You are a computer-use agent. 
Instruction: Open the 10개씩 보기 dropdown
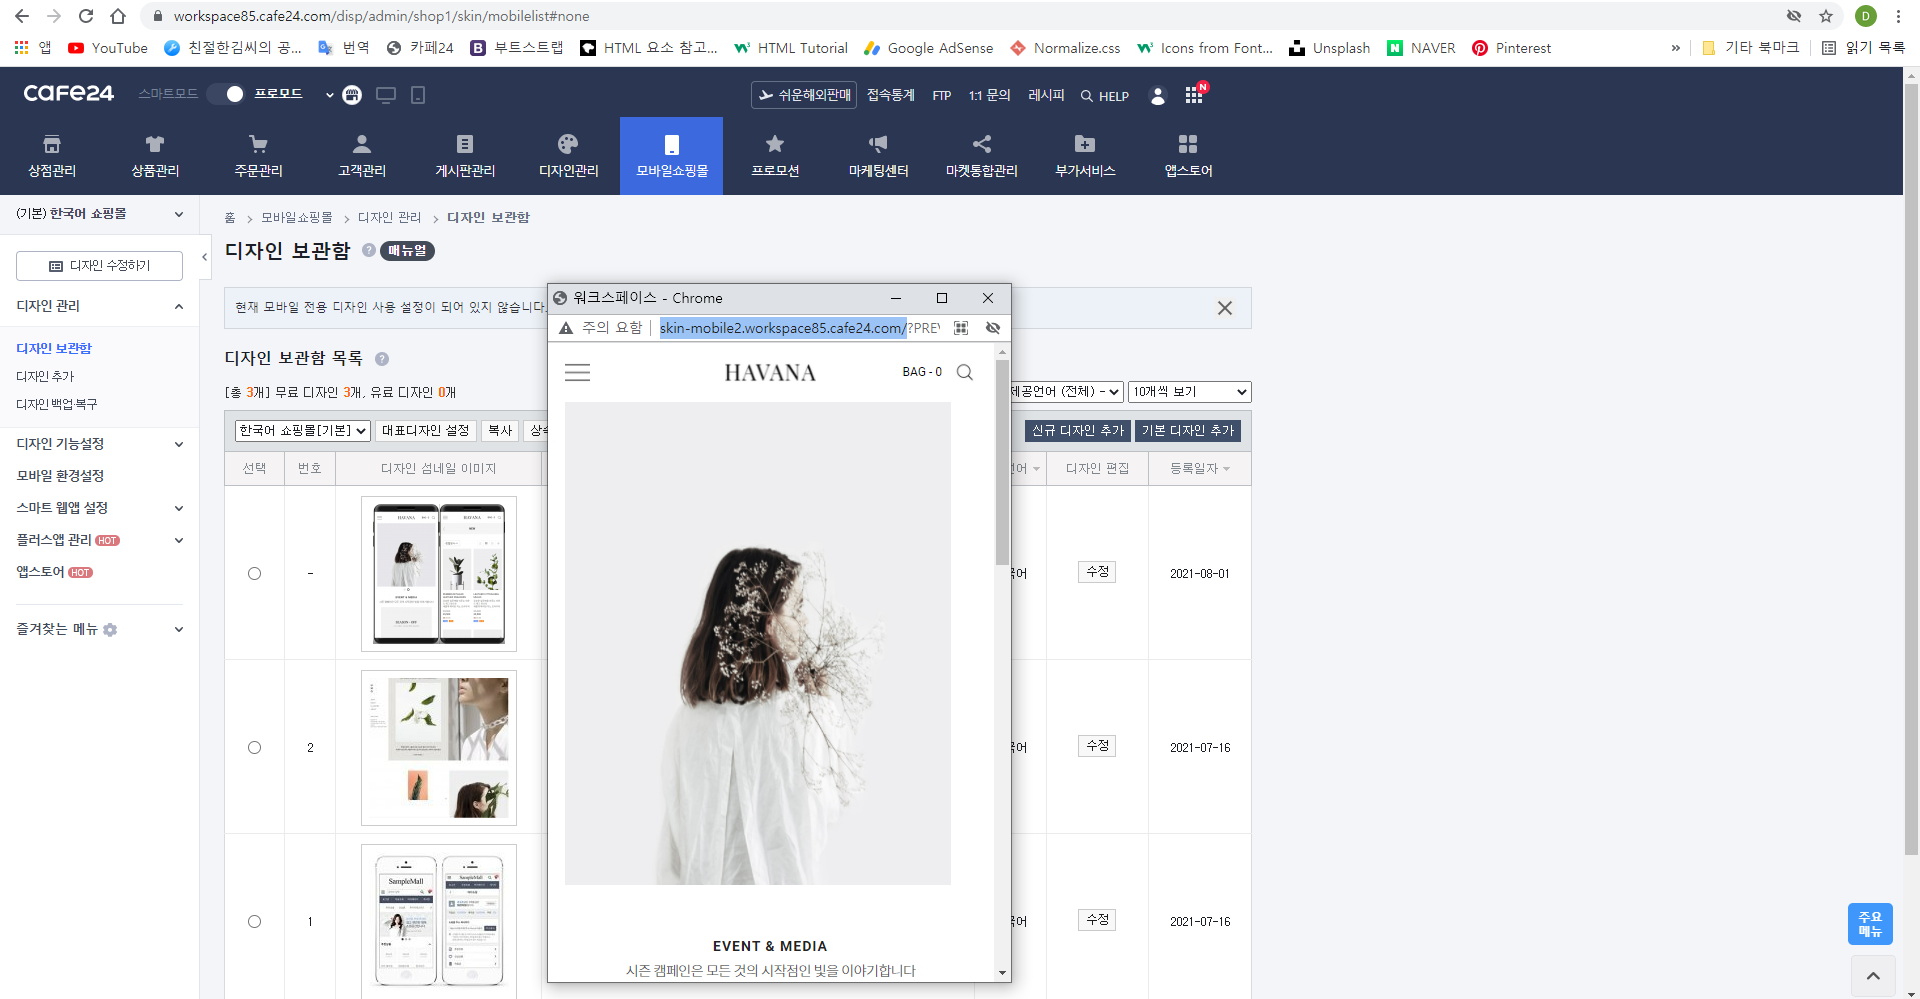[x=1189, y=392]
